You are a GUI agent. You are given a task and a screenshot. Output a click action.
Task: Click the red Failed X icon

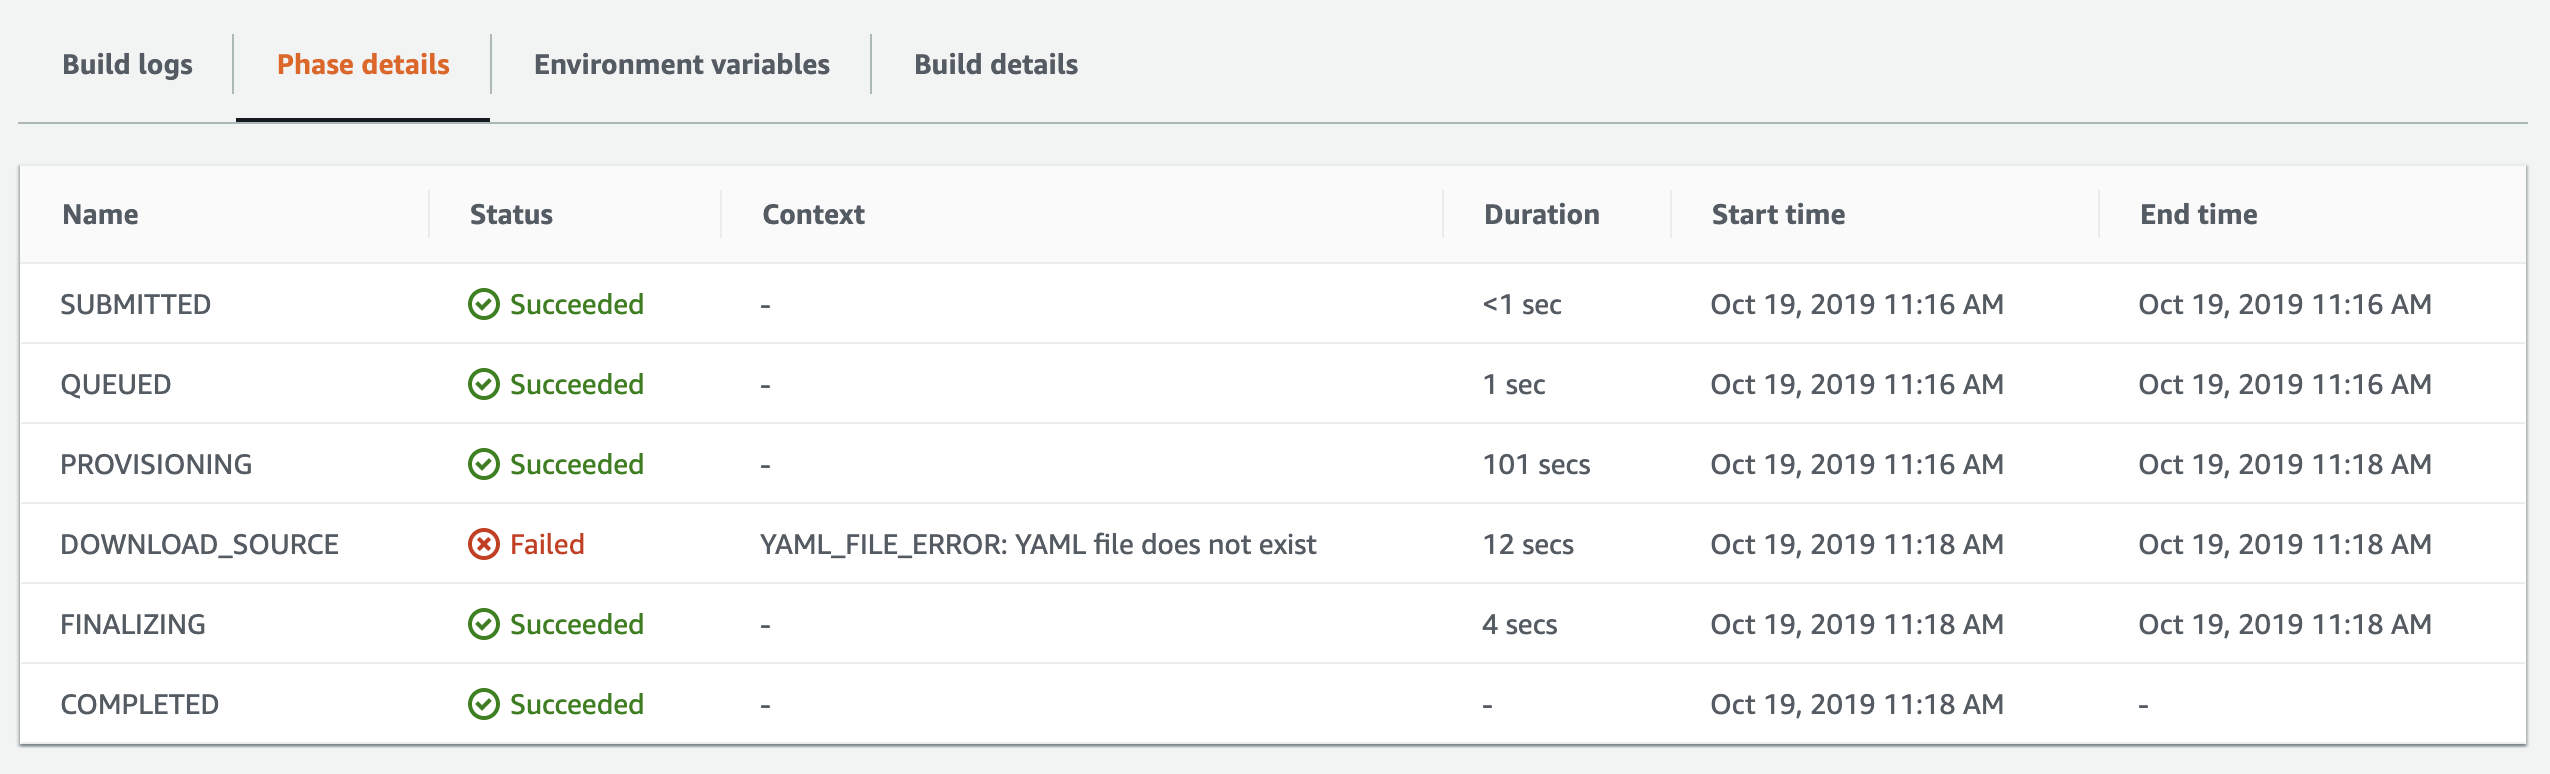point(484,544)
